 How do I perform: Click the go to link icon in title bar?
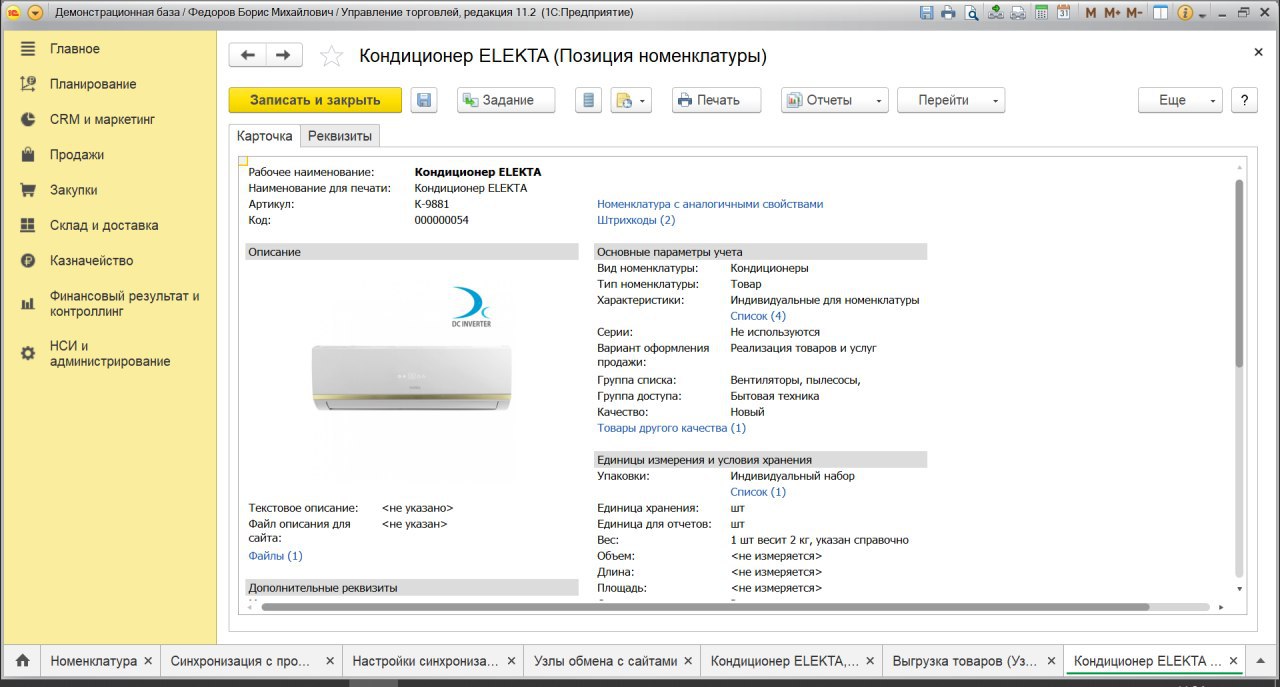coord(1018,13)
